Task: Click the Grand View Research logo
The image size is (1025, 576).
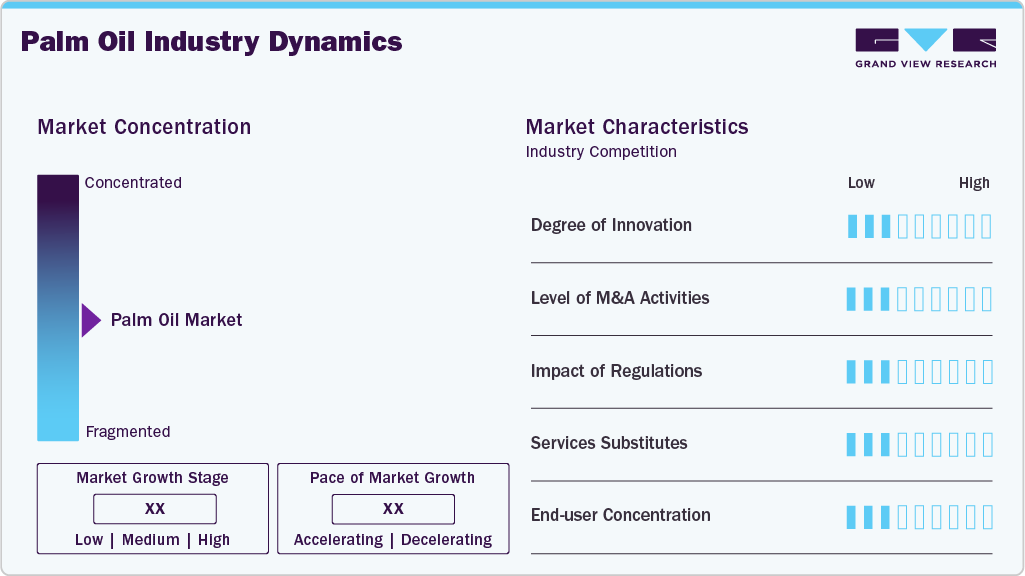Action: tap(925, 48)
